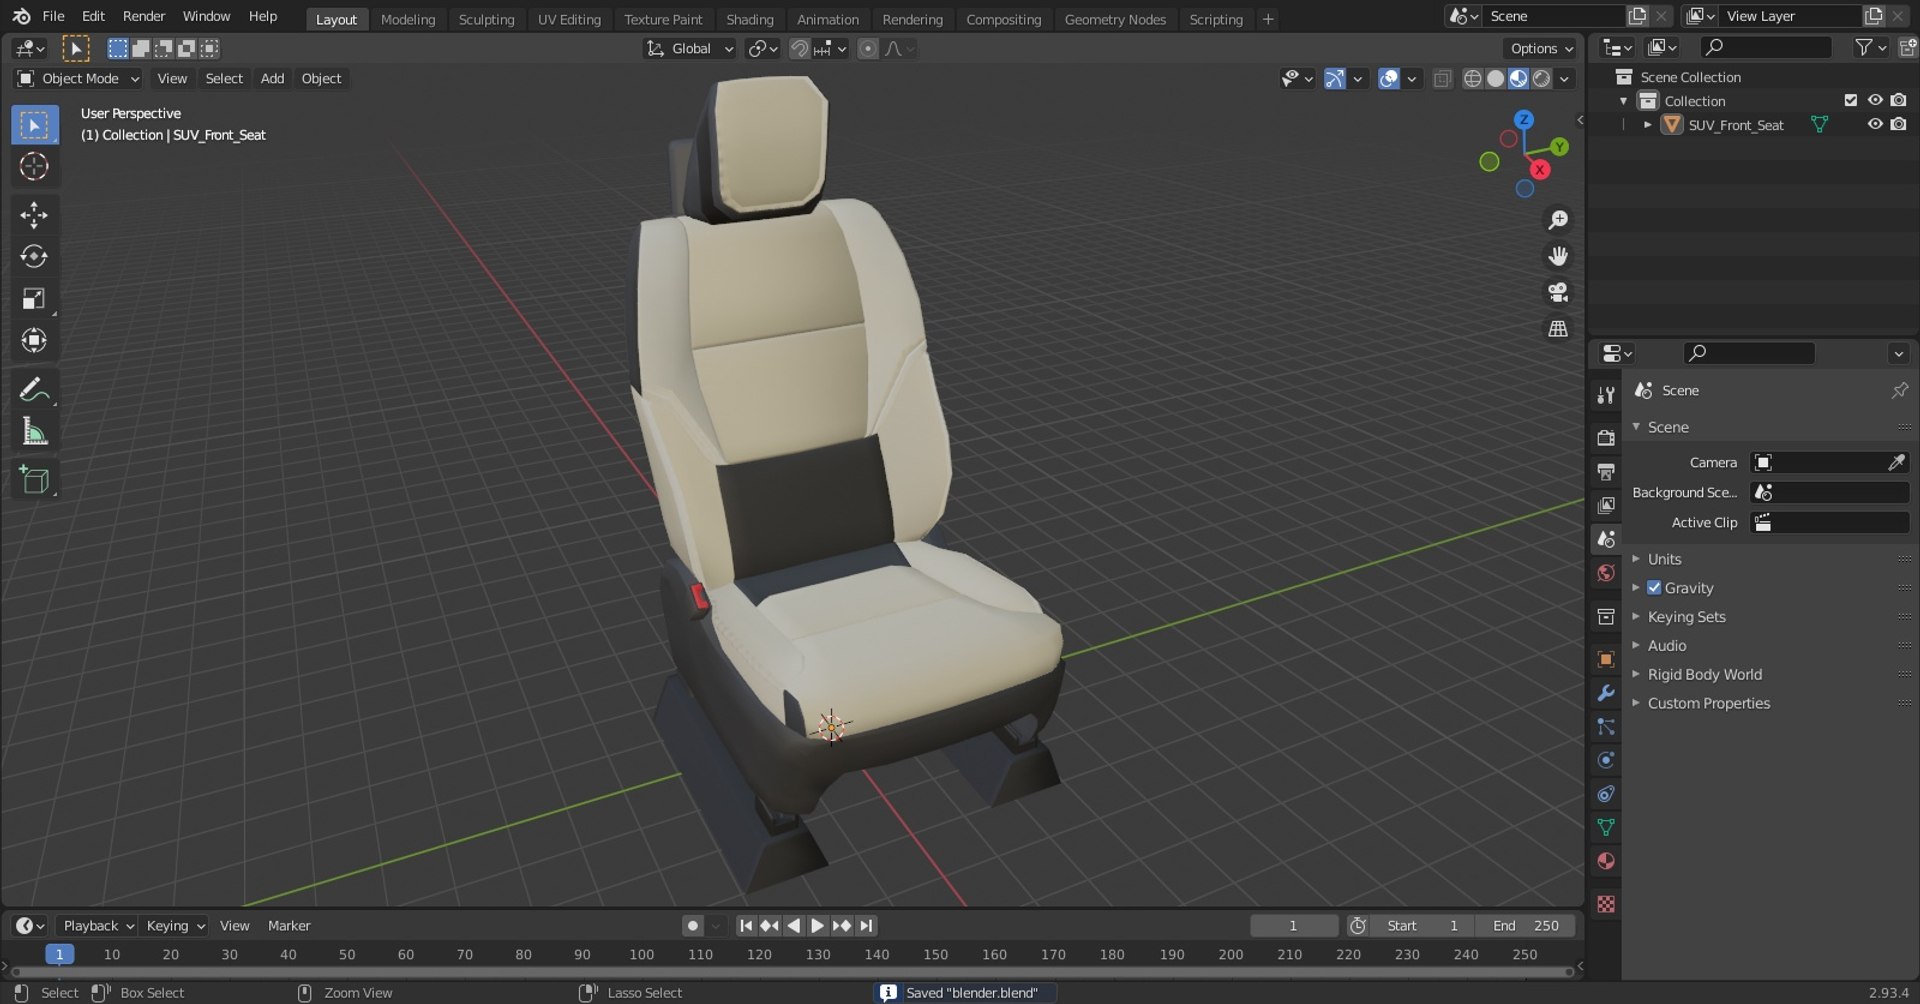This screenshot has height=1004, width=1920.
Task: Open the Output properties tab
Action: [x=1606, y=472]
